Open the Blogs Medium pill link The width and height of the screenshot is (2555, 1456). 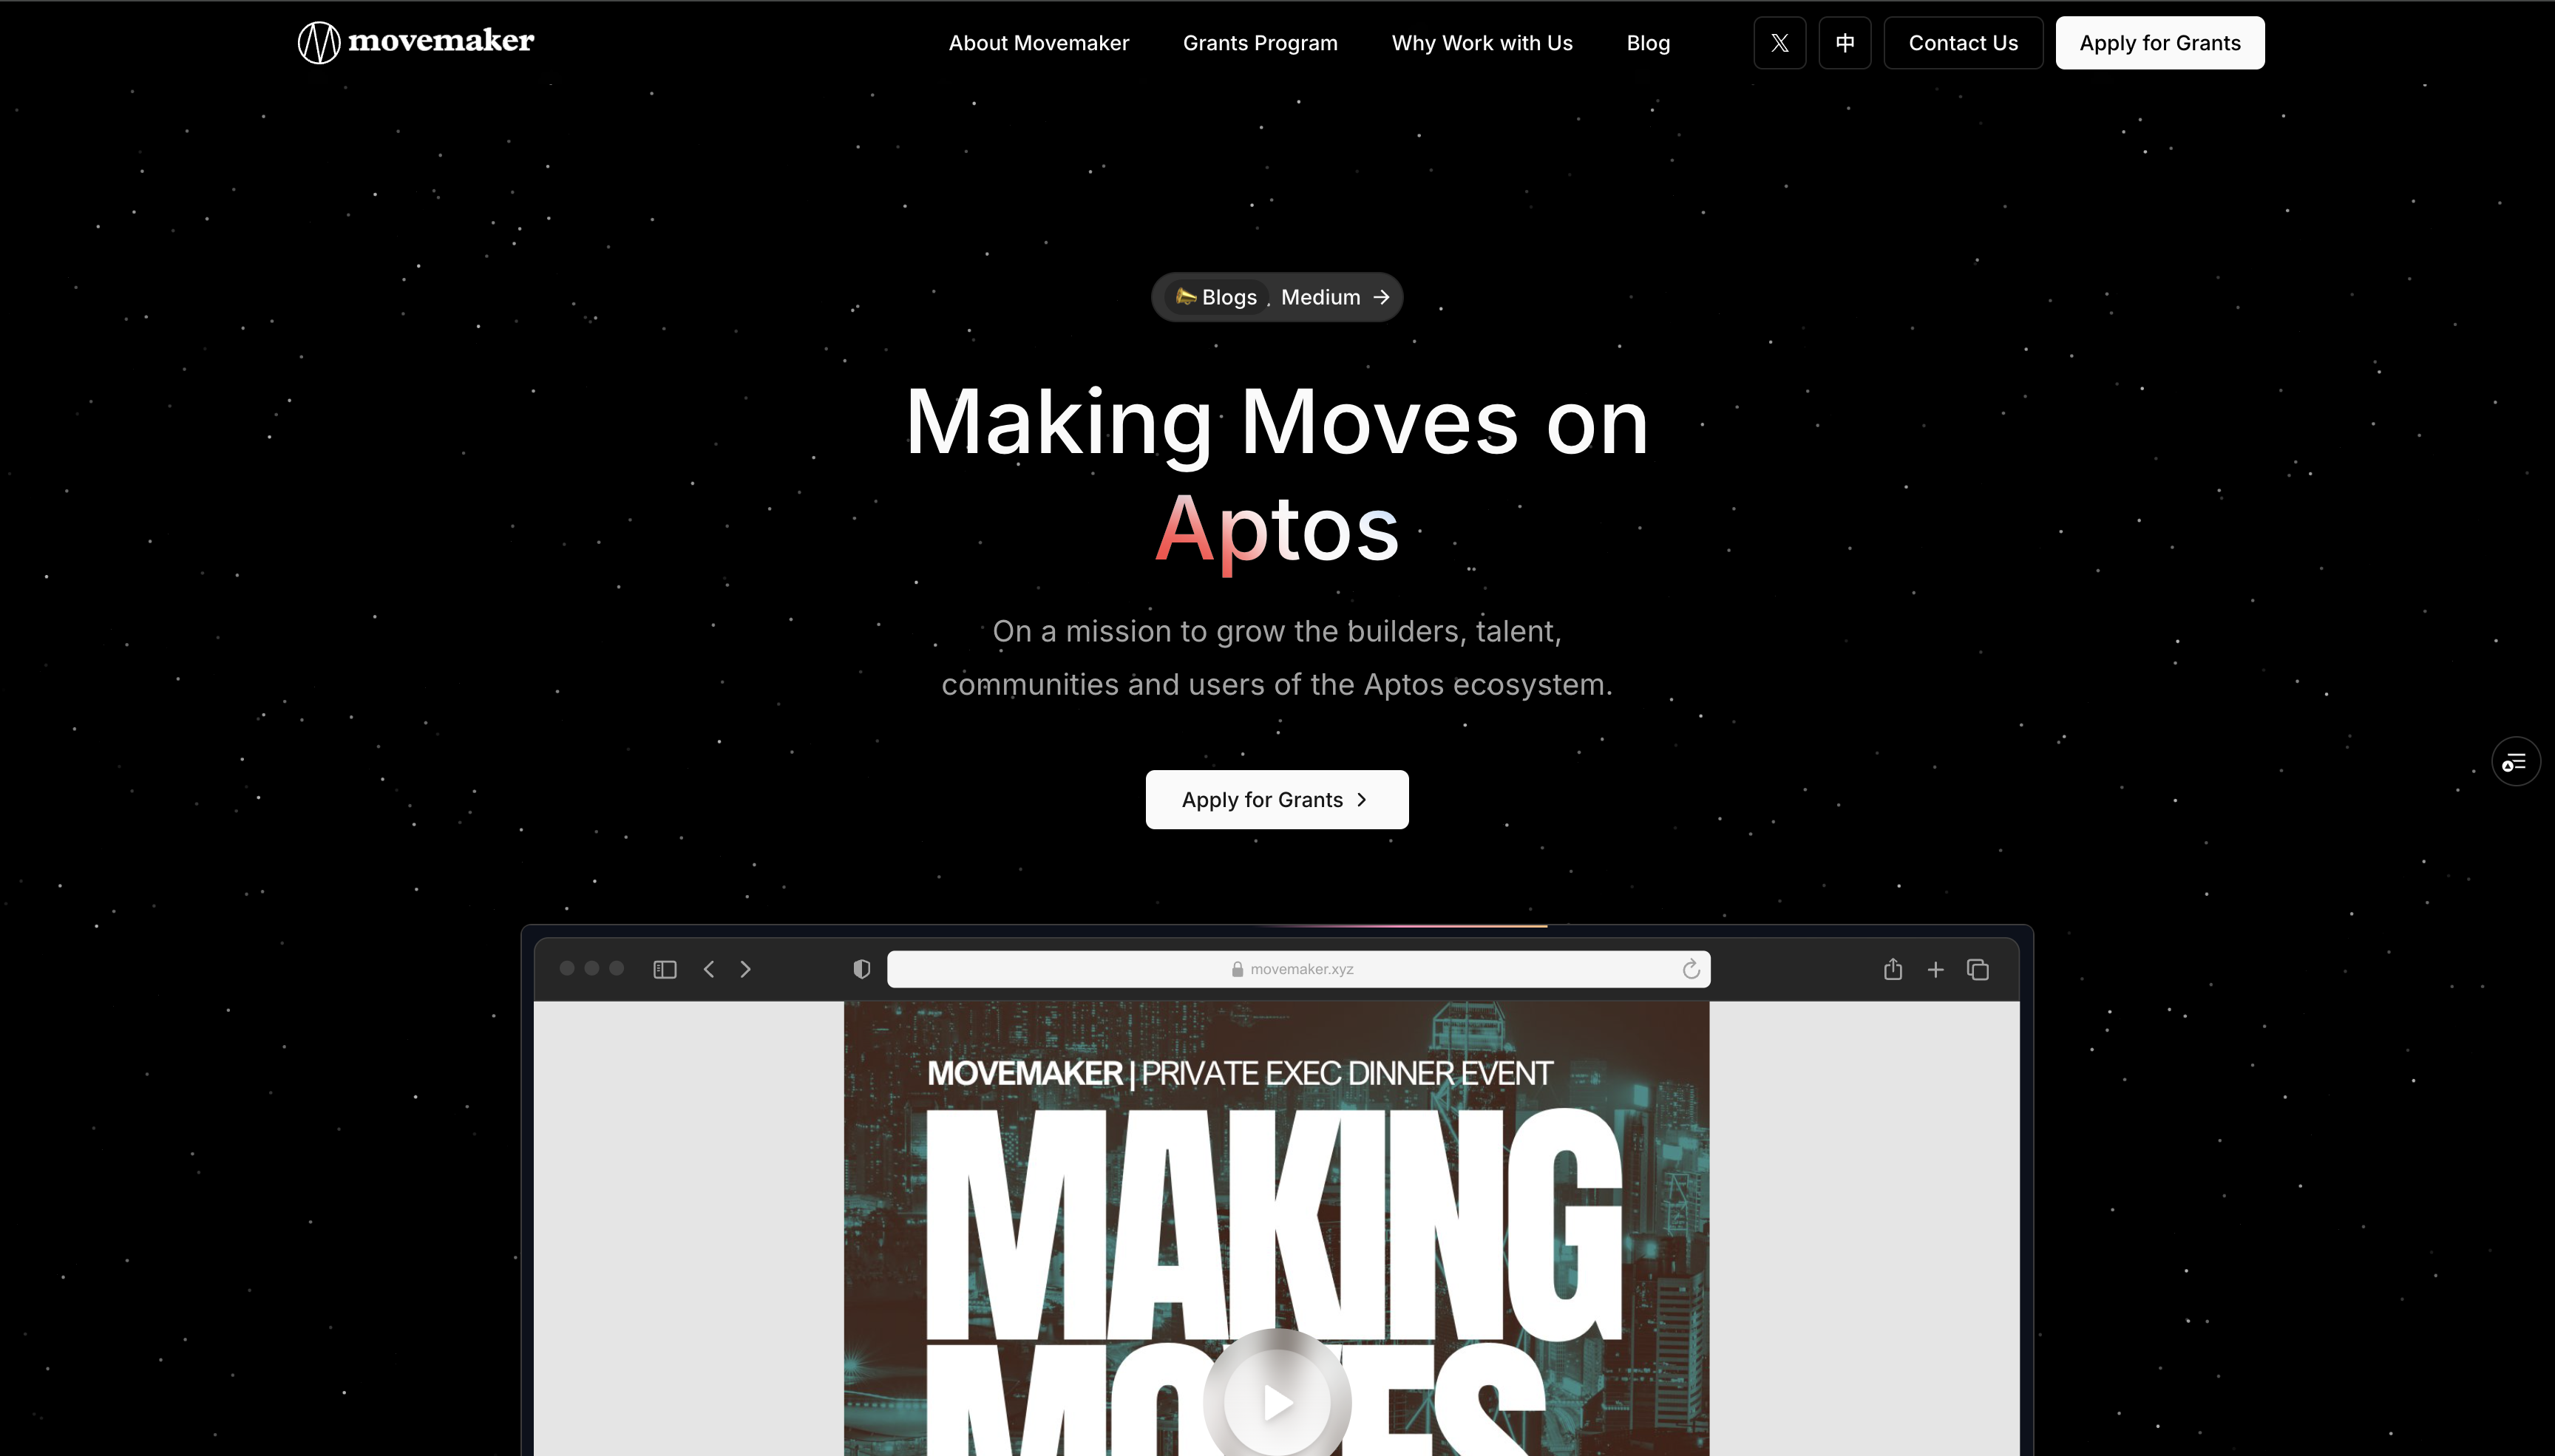pyautogui.click(x=1276, y=297)
